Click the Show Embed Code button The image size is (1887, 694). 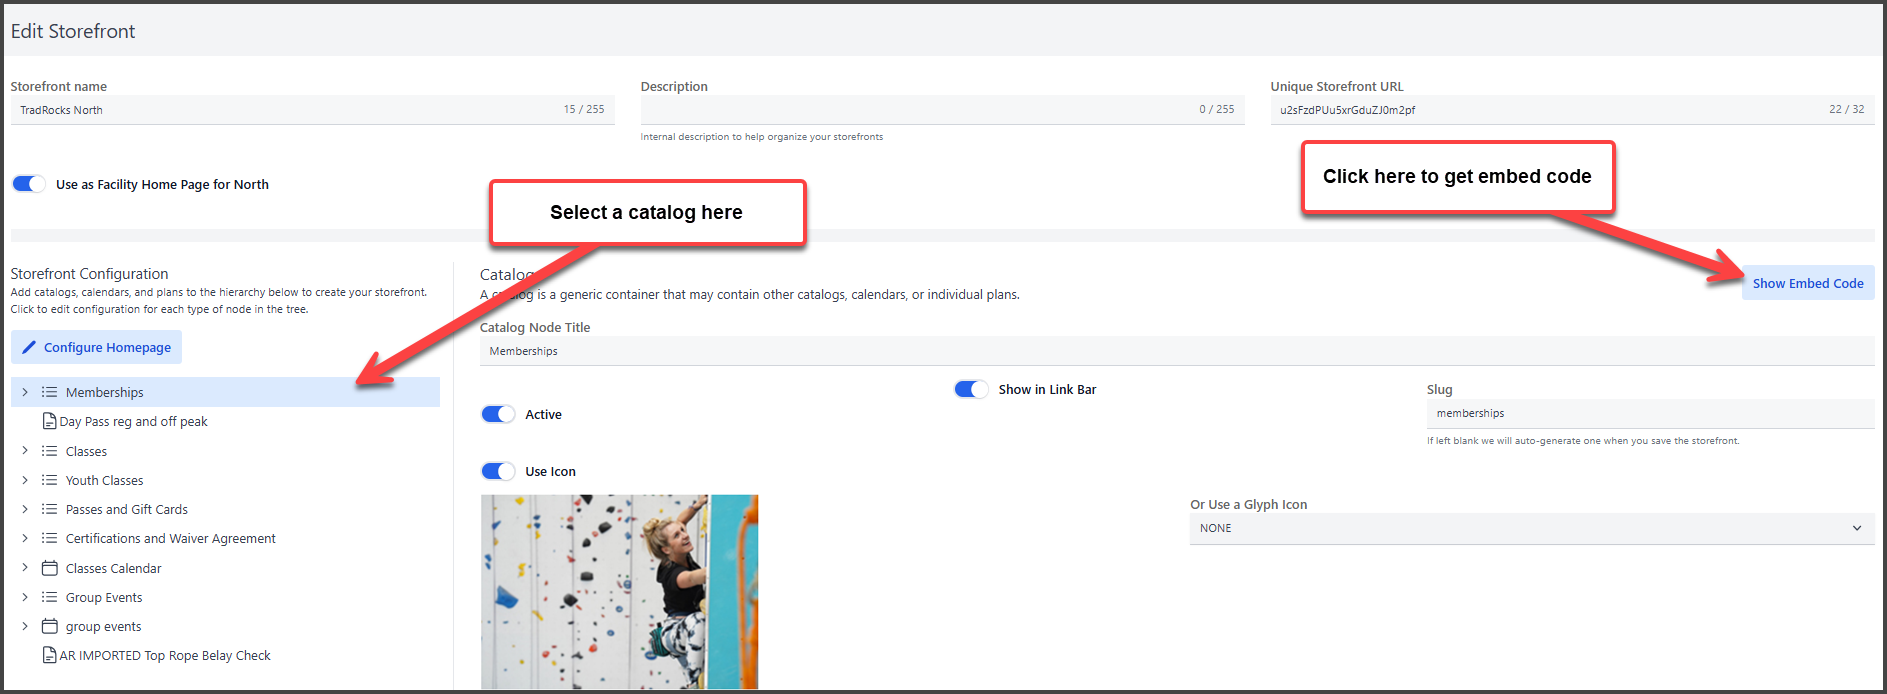tap(1807, 283)
